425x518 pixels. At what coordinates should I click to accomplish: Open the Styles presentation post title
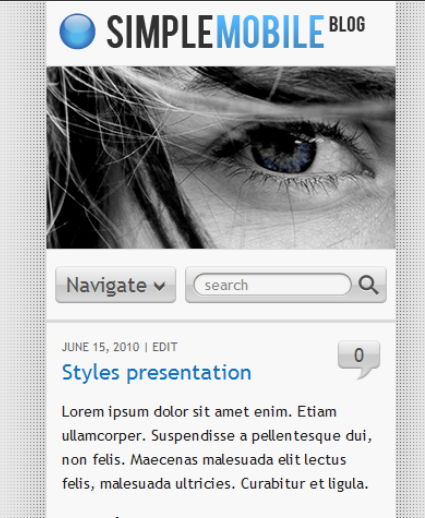pos(157,372)
